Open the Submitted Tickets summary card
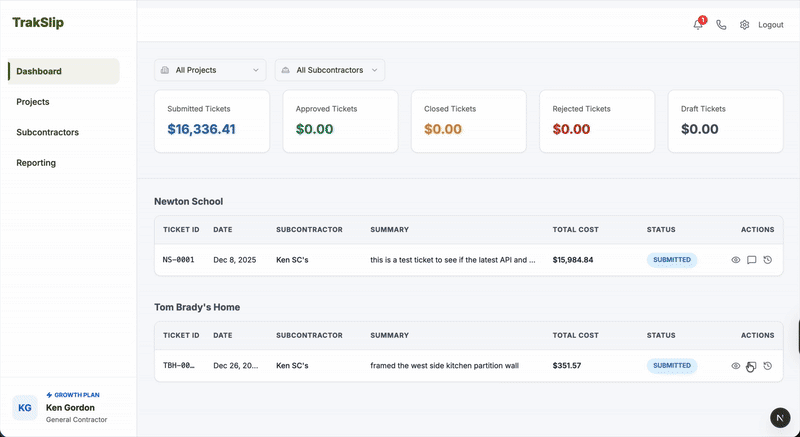 coord(211,121)
